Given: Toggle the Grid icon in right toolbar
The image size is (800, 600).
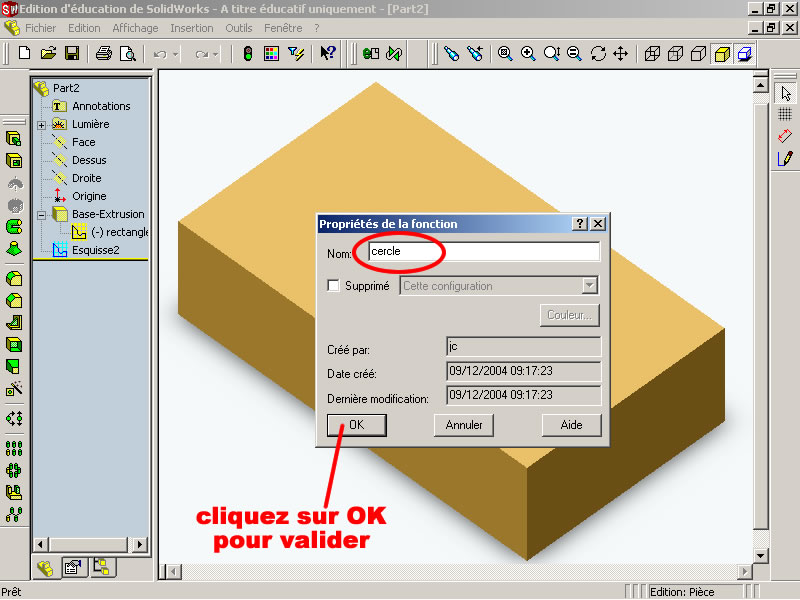Looking at the screenshot, I should 785,114.
